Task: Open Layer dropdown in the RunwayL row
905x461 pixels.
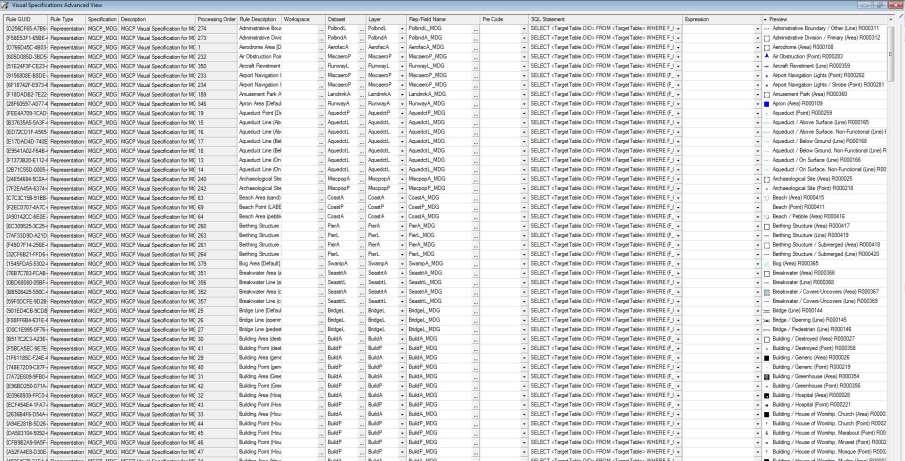Action: click(402, 66)
